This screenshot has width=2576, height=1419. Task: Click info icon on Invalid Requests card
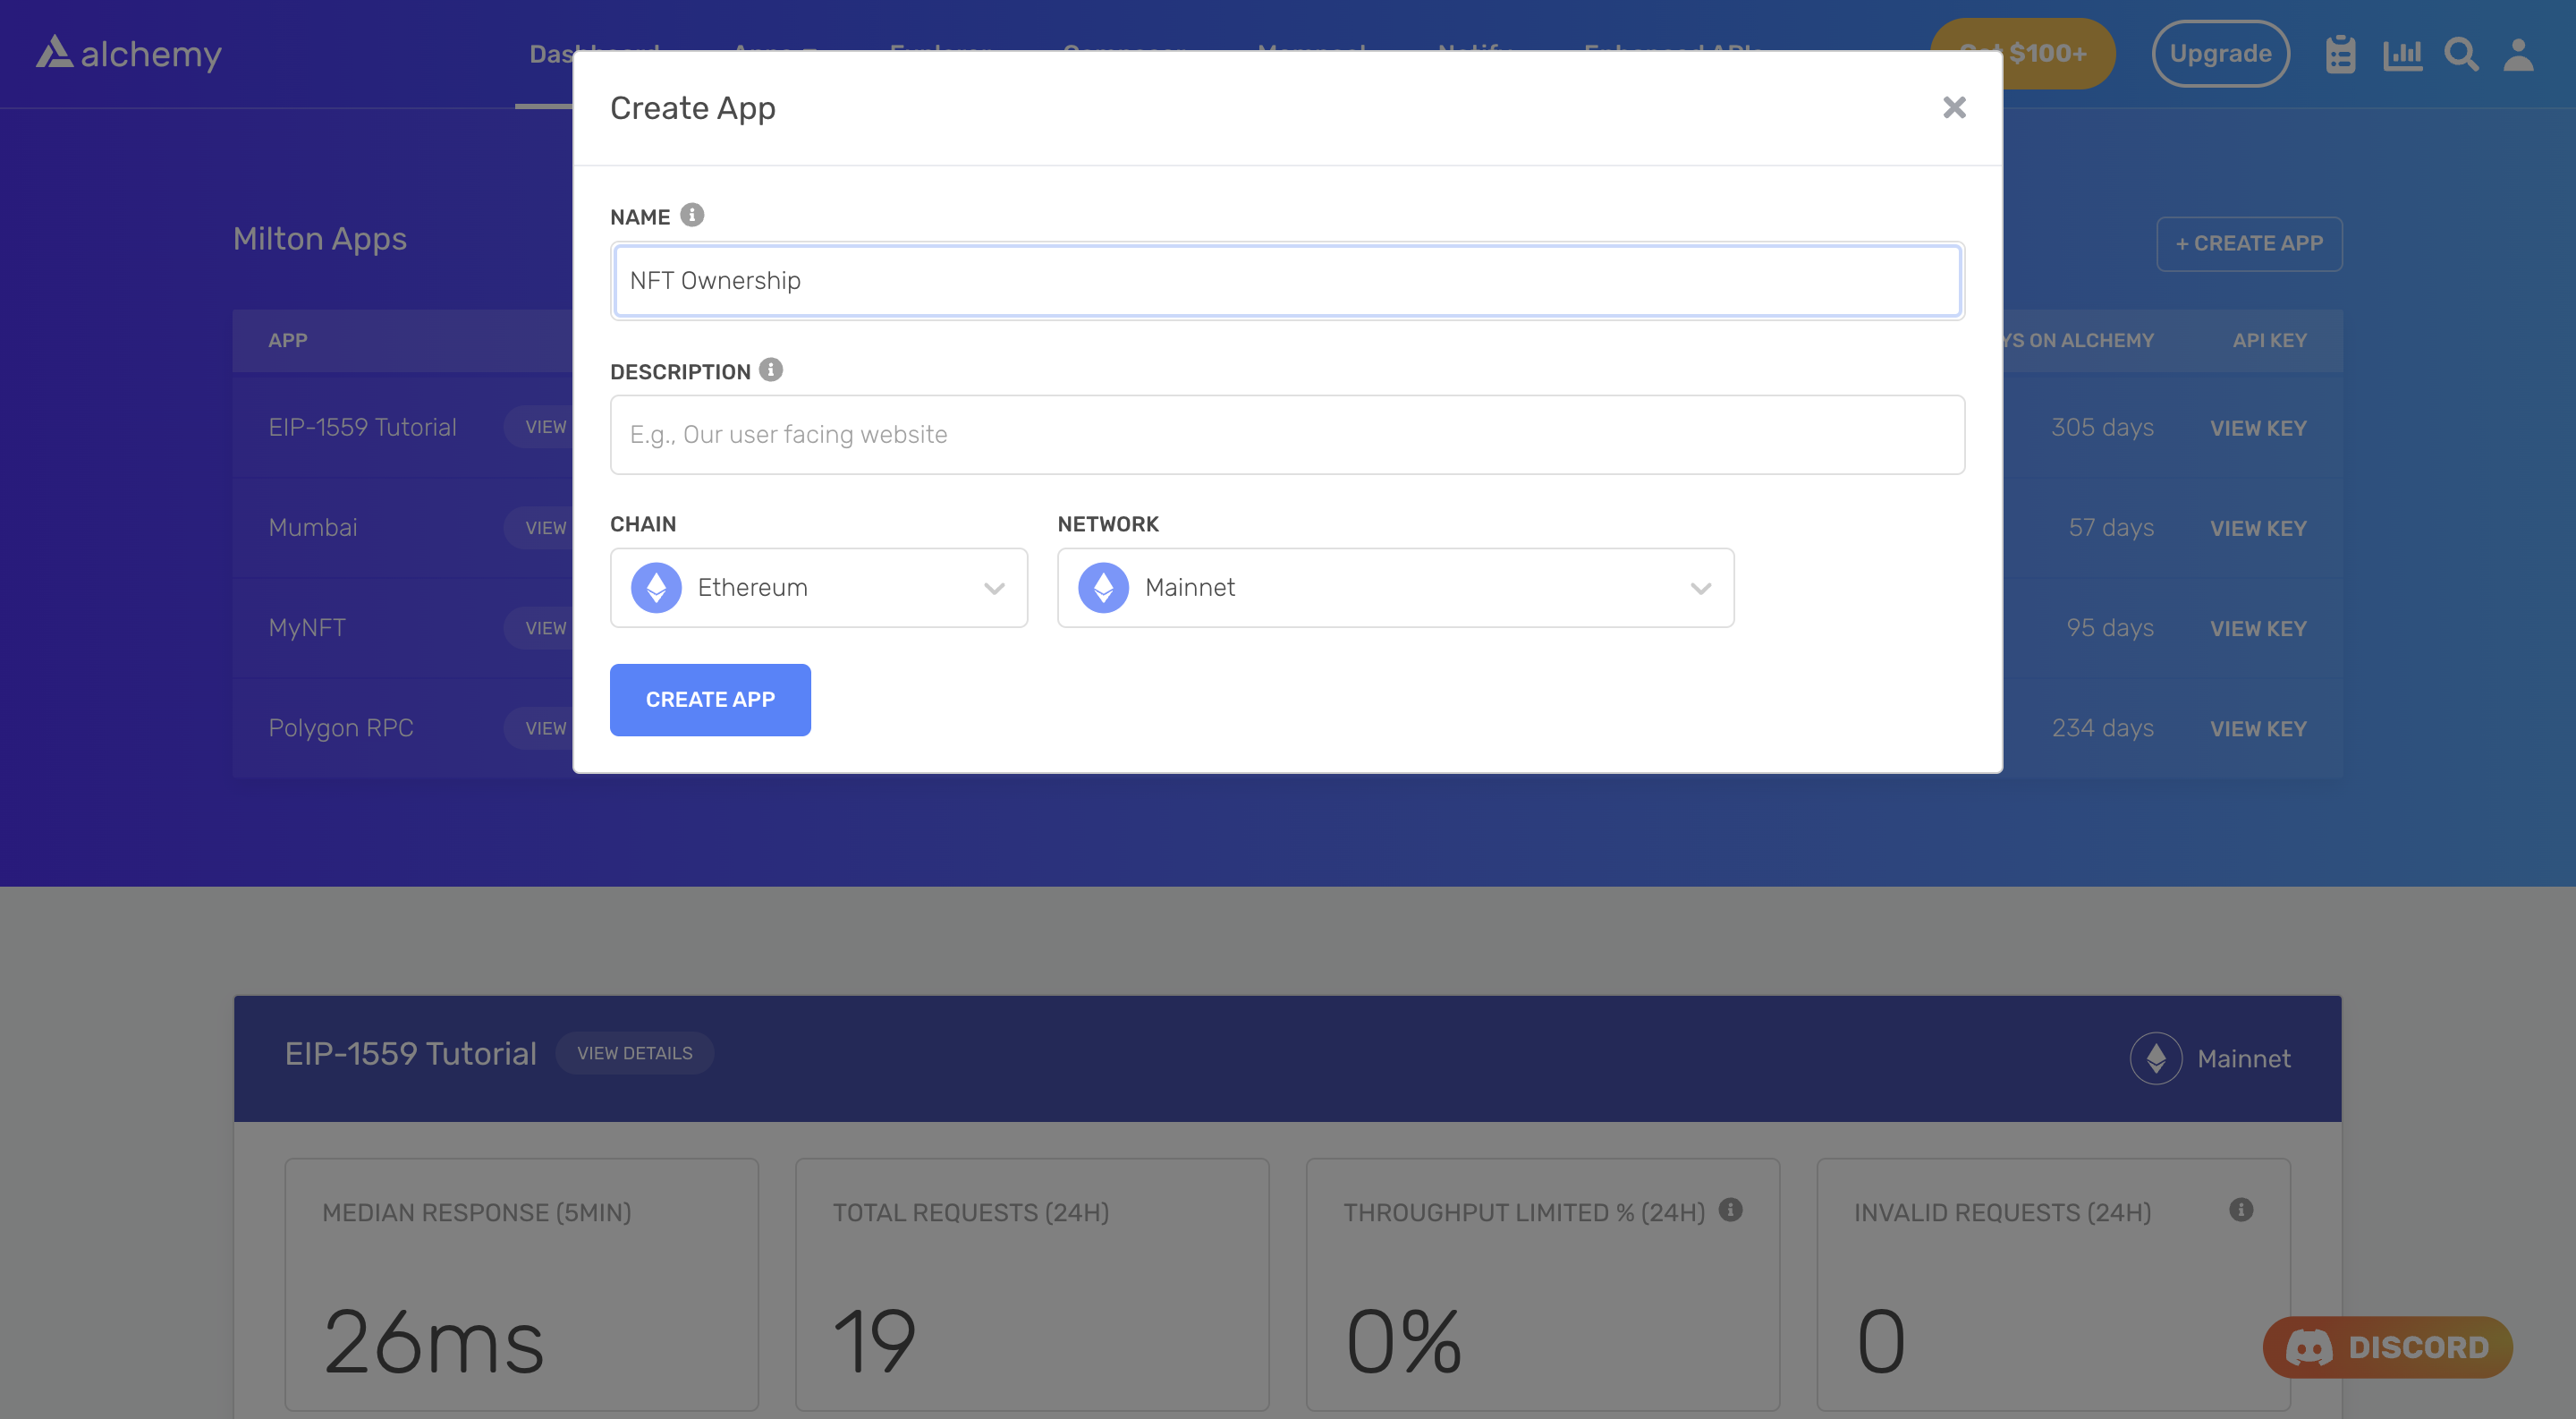point(2241,1210)
